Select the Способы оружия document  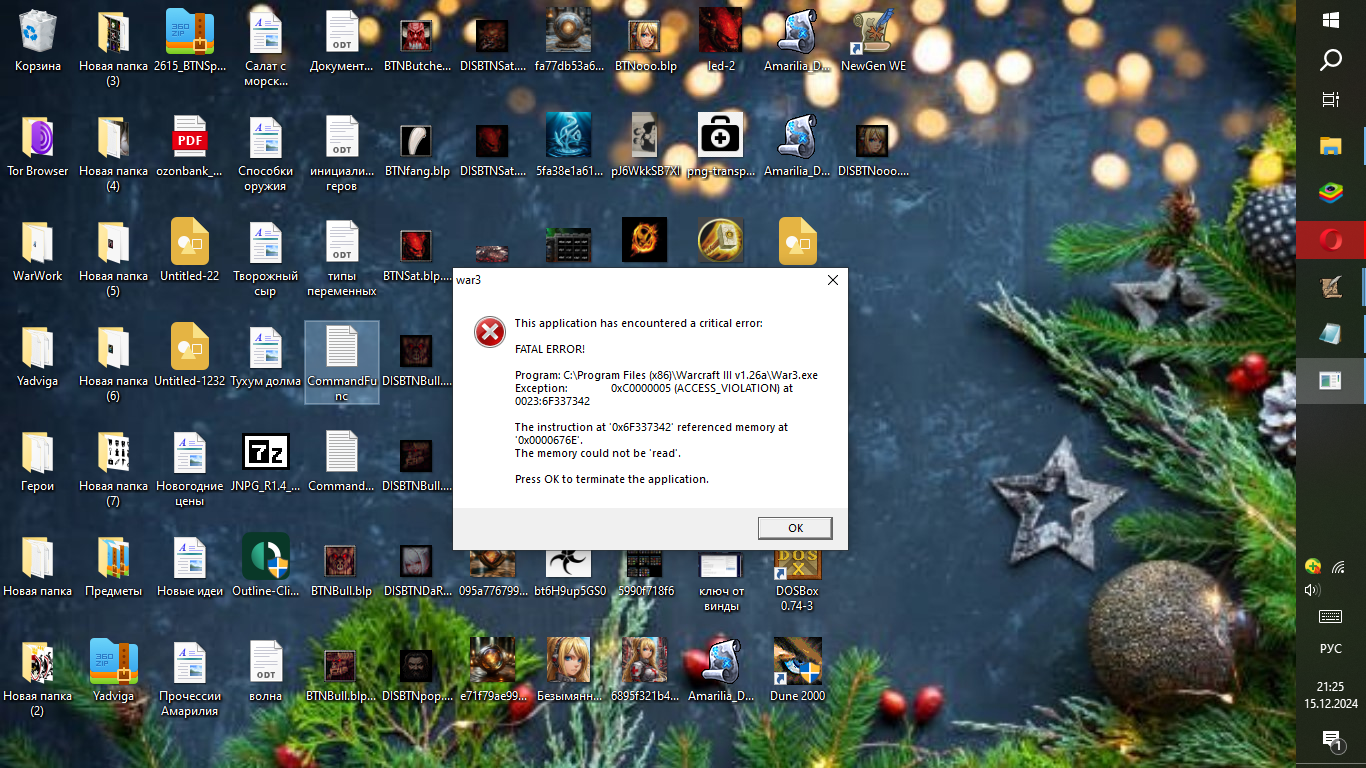click(266, 155)
